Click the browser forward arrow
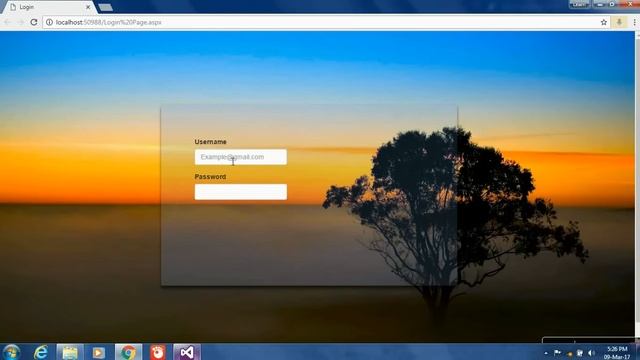Image resolution: width=640 pixels, height=360 pixels. click(x=20, y=22)
